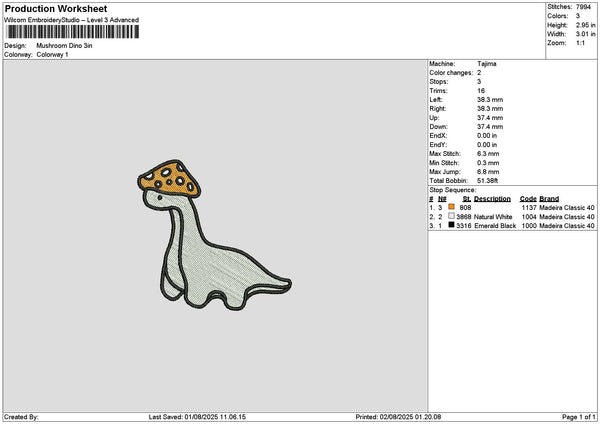This screenshot has height=424, width=600.
Task: Click the 'Created By:' footer label
Action: click(x=21, y=417)
